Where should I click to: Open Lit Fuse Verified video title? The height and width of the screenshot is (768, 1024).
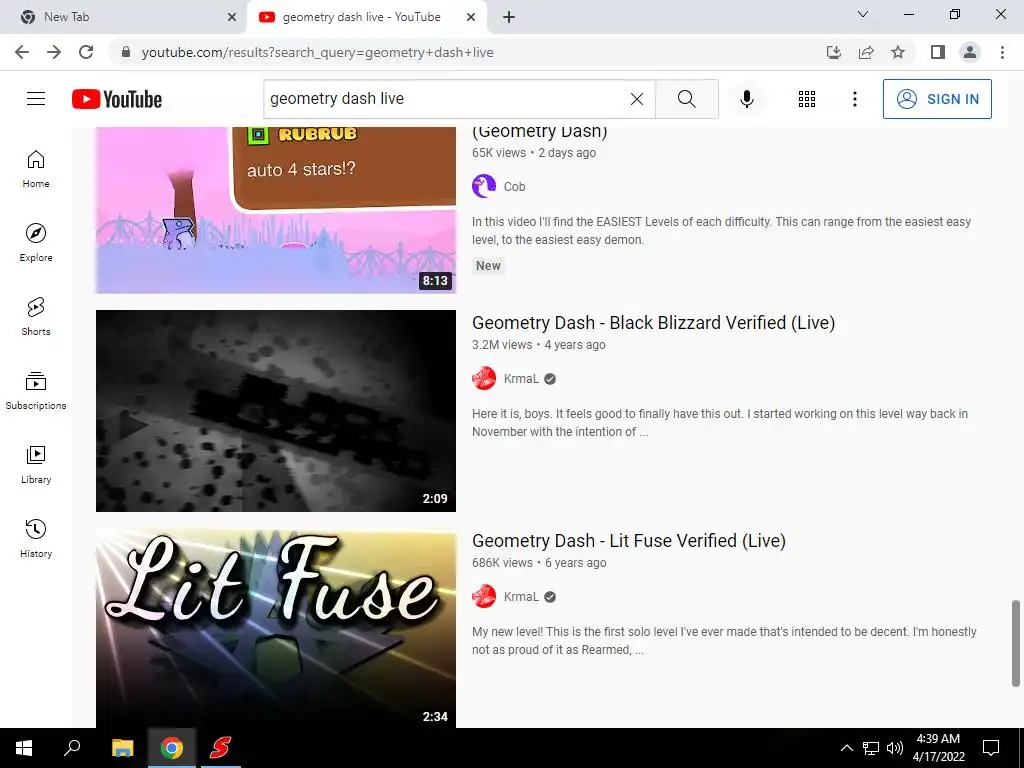pos(629,541)
